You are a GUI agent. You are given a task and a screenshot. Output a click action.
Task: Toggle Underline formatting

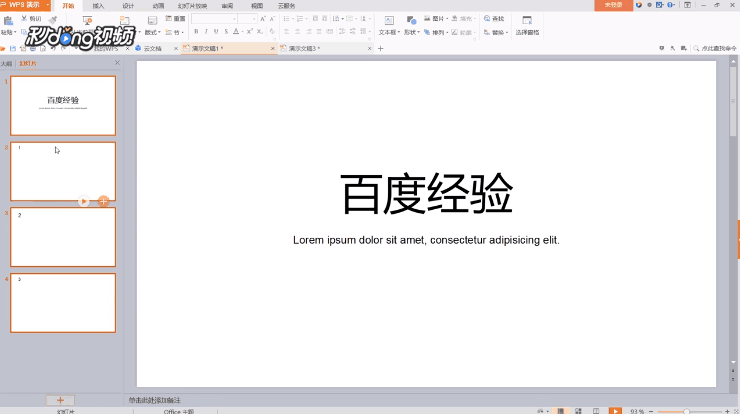[x=216, y=32]
